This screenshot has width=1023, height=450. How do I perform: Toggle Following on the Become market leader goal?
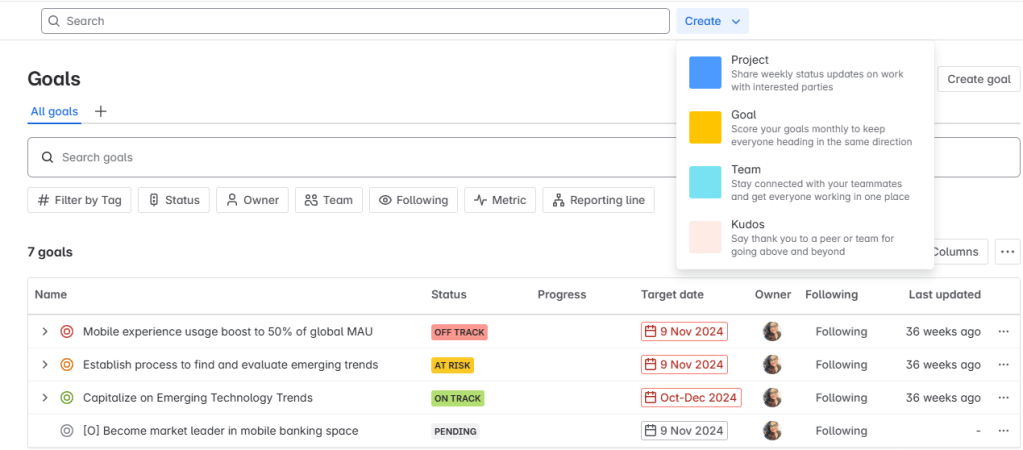coord(841,431)
